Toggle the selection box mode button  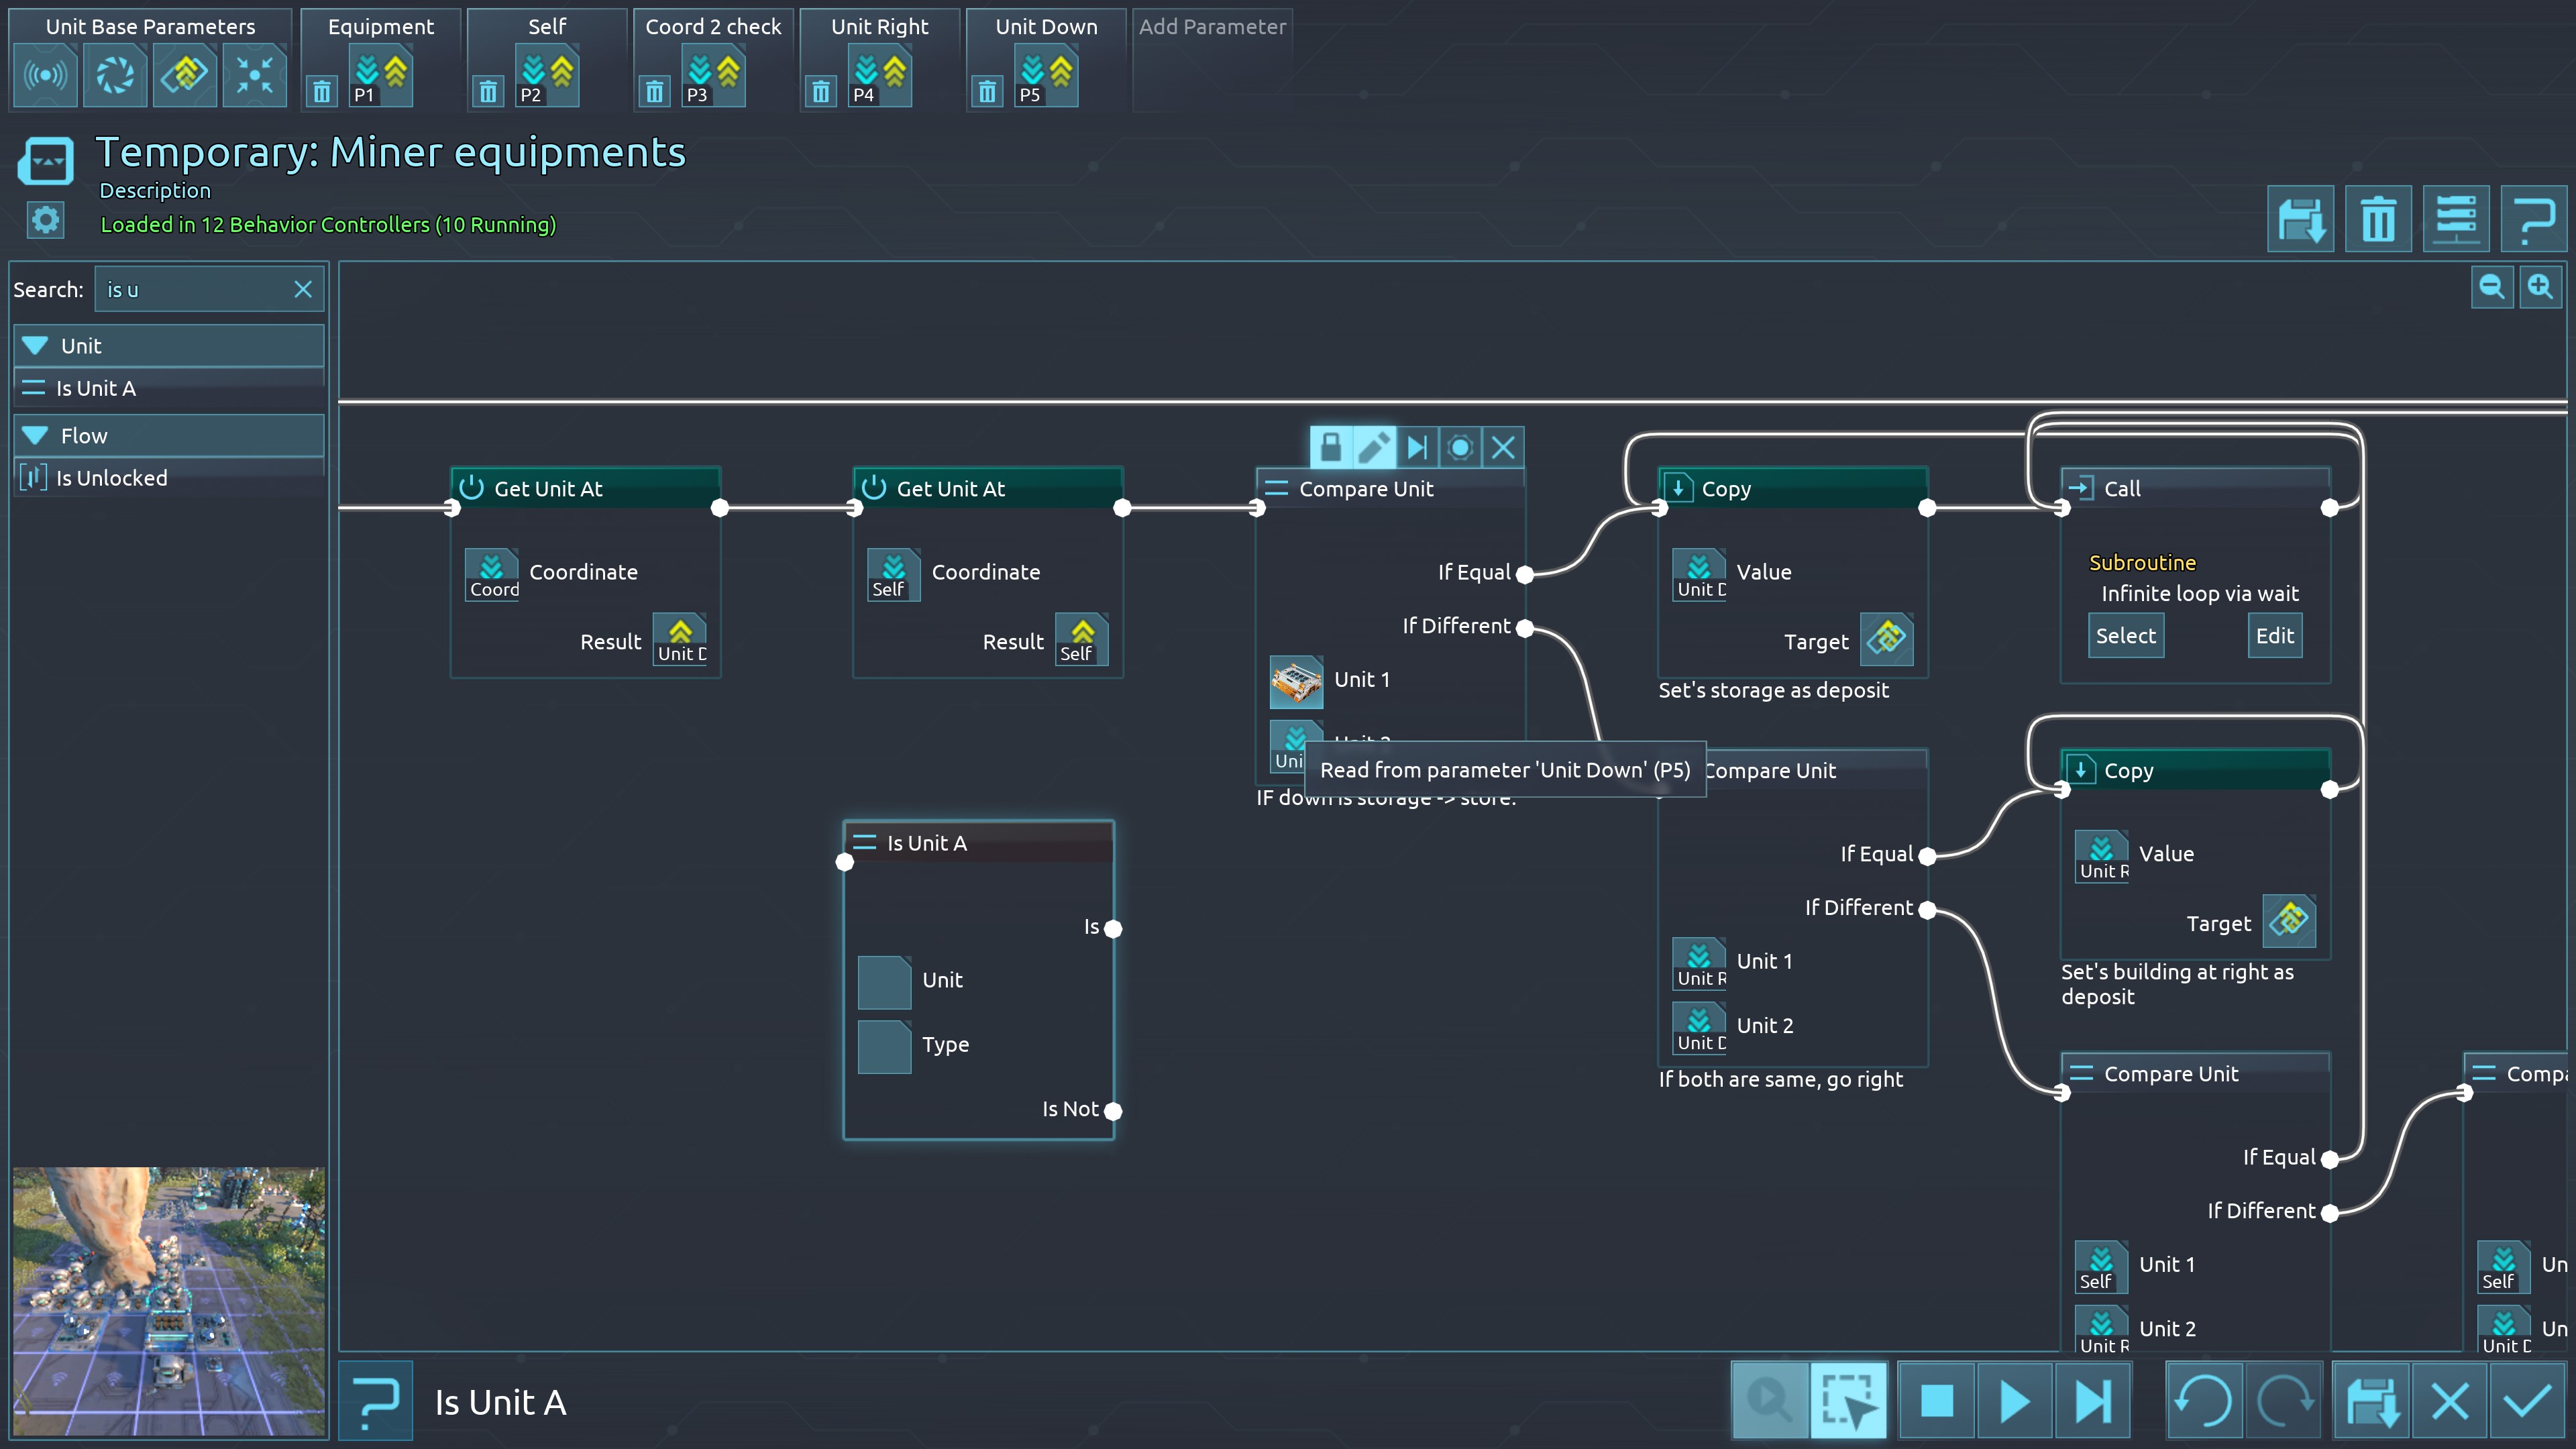(1848, 1401)
